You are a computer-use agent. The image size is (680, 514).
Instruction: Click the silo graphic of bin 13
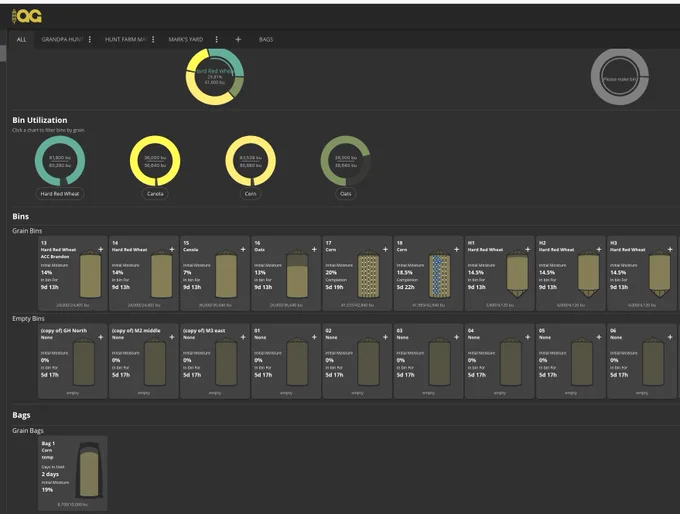tap(91, 275)
